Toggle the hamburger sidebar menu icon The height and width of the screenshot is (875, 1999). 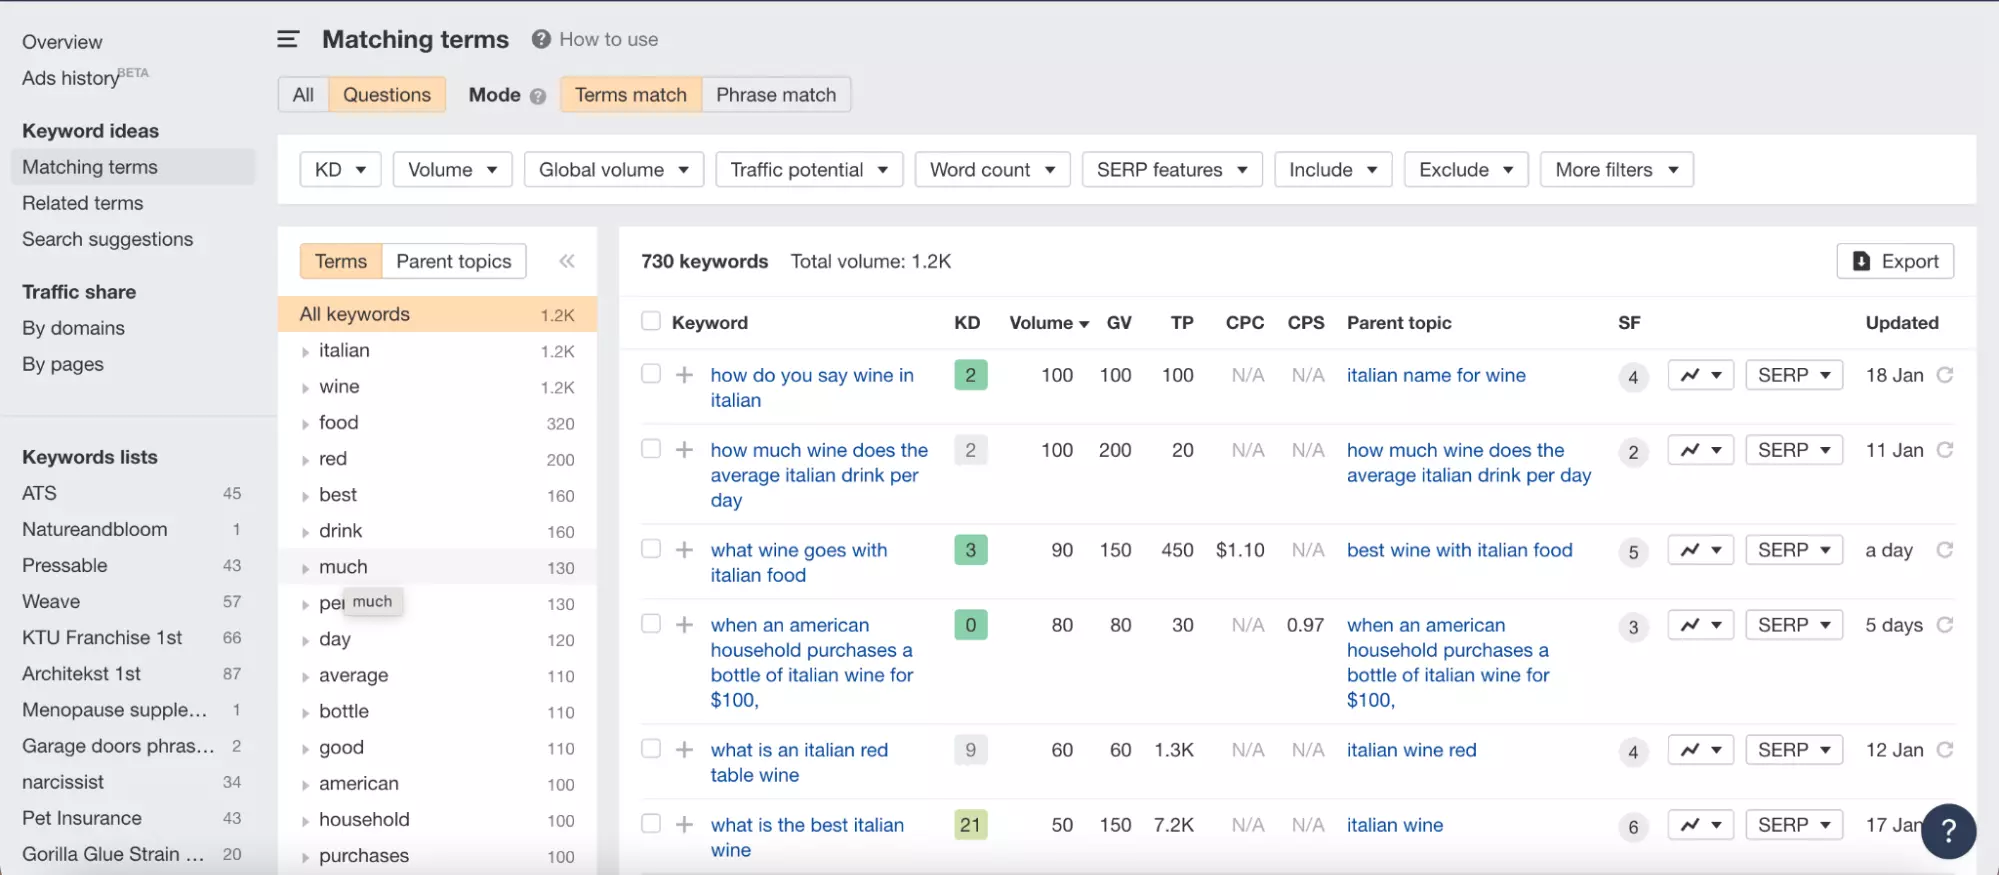point(288,39)
